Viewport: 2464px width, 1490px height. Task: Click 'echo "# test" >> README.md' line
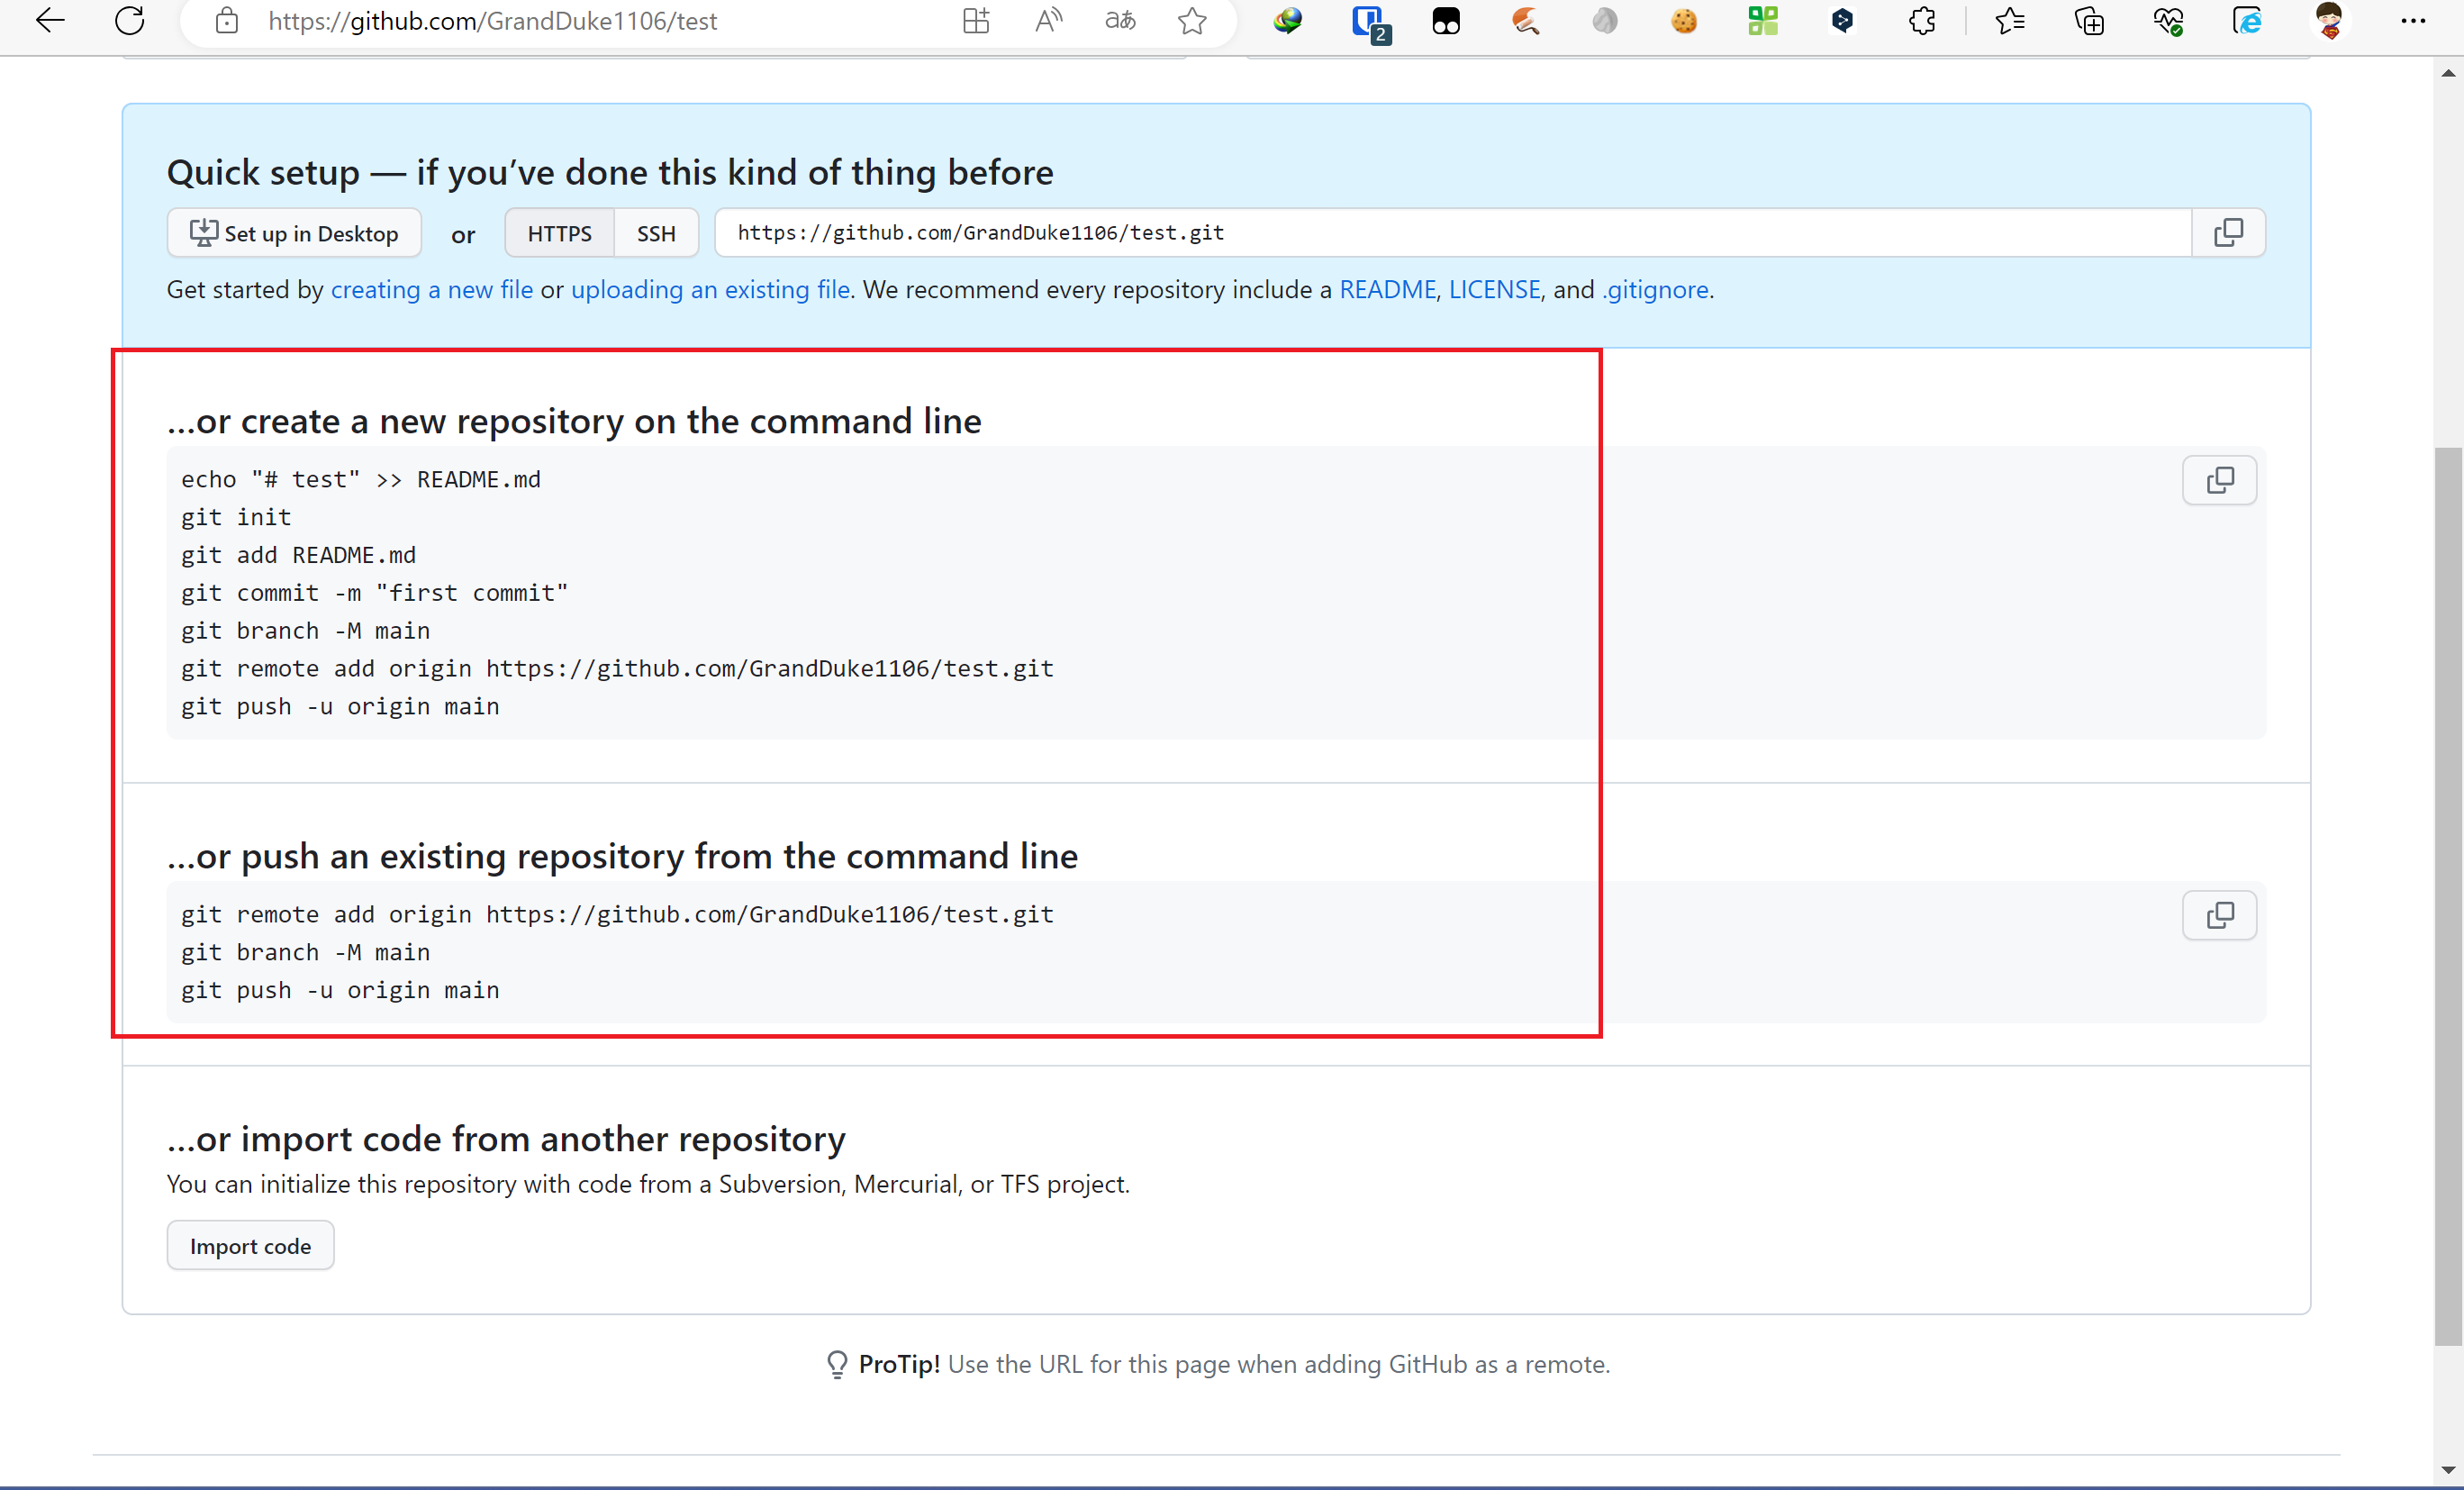point(361,480)
